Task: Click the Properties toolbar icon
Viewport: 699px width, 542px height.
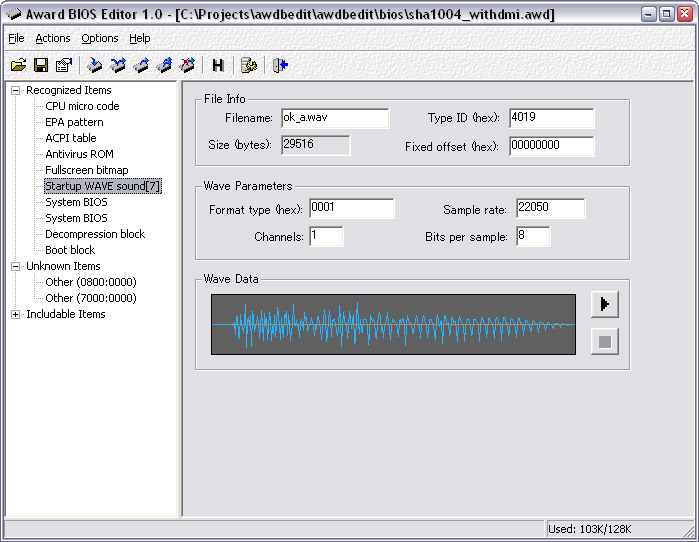Action: pos(64,65)
